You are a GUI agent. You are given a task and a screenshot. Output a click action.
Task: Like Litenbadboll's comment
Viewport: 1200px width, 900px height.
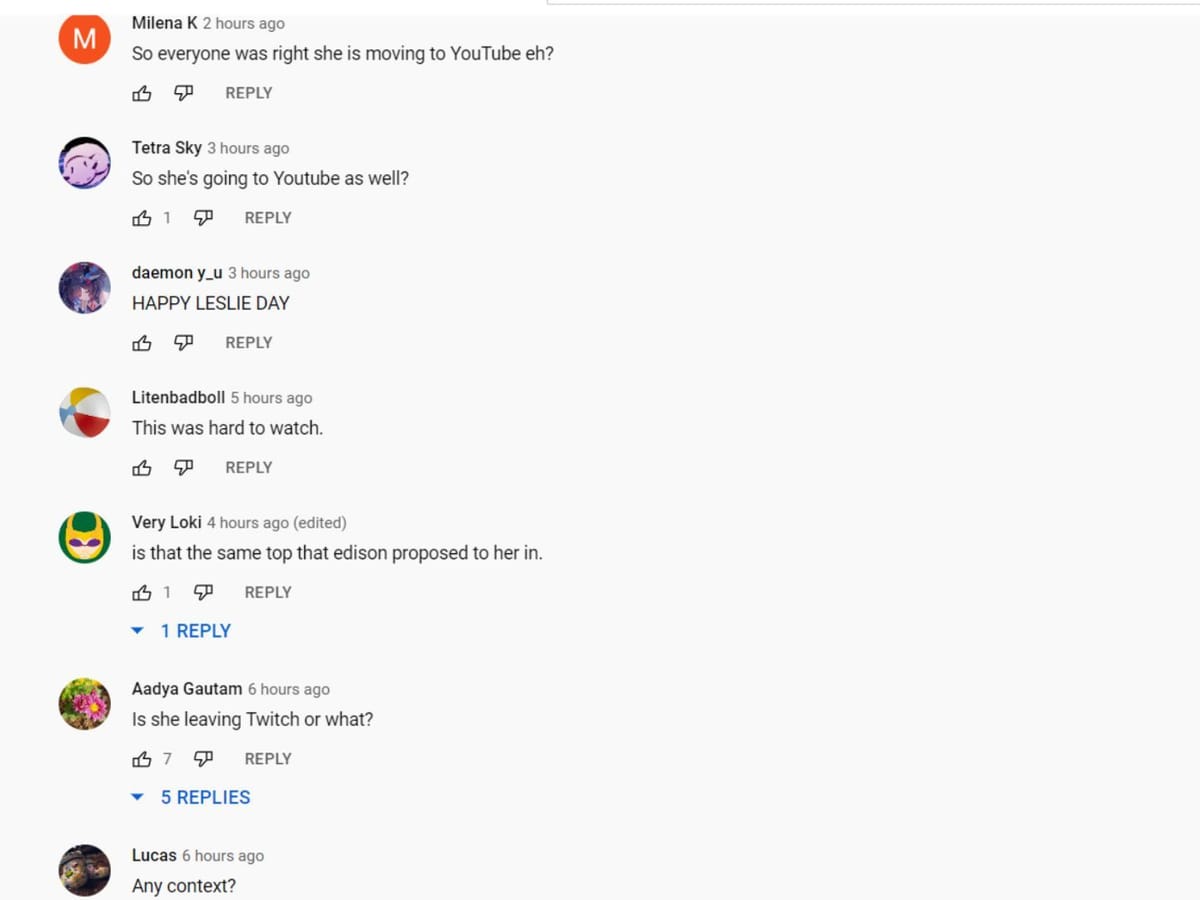pos(142,468)
